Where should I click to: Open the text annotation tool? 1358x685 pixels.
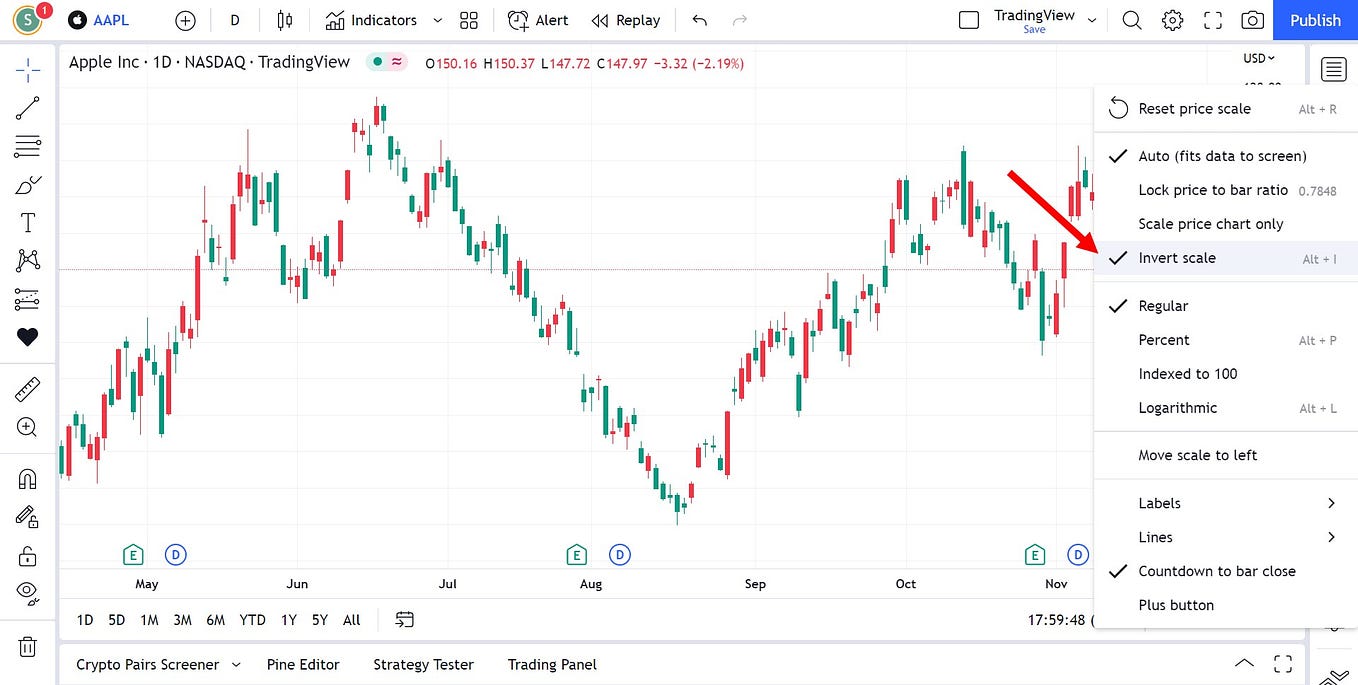click(x=27, y=222)
